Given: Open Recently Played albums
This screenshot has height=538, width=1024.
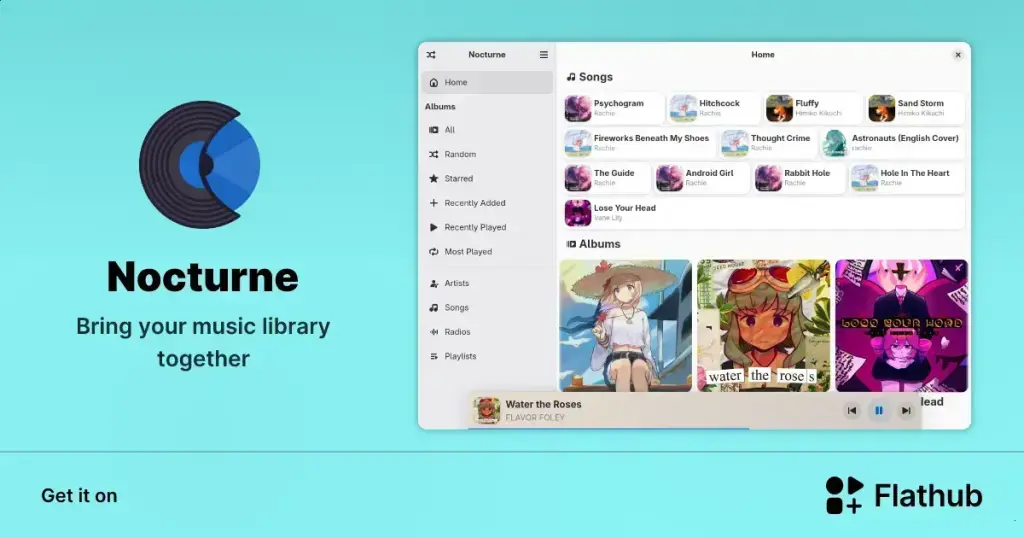Looking at the screenshot, I should click(487, 227).
